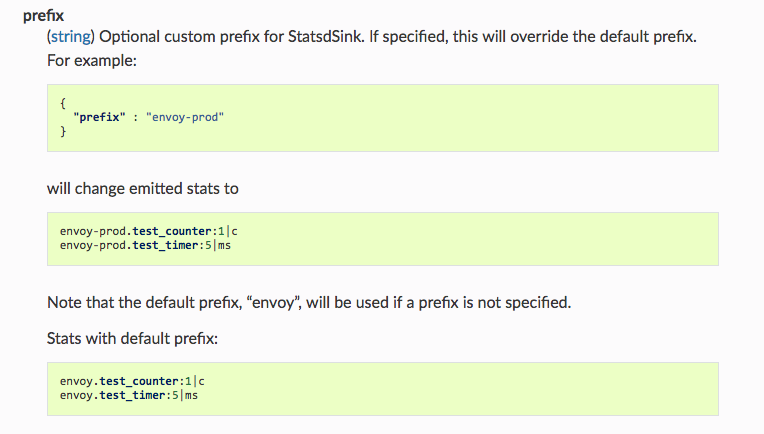764x434 pixels.
Task: Click 'Stats with default prefix:' text
Action: pyautogui.click(x=132, y=338)
